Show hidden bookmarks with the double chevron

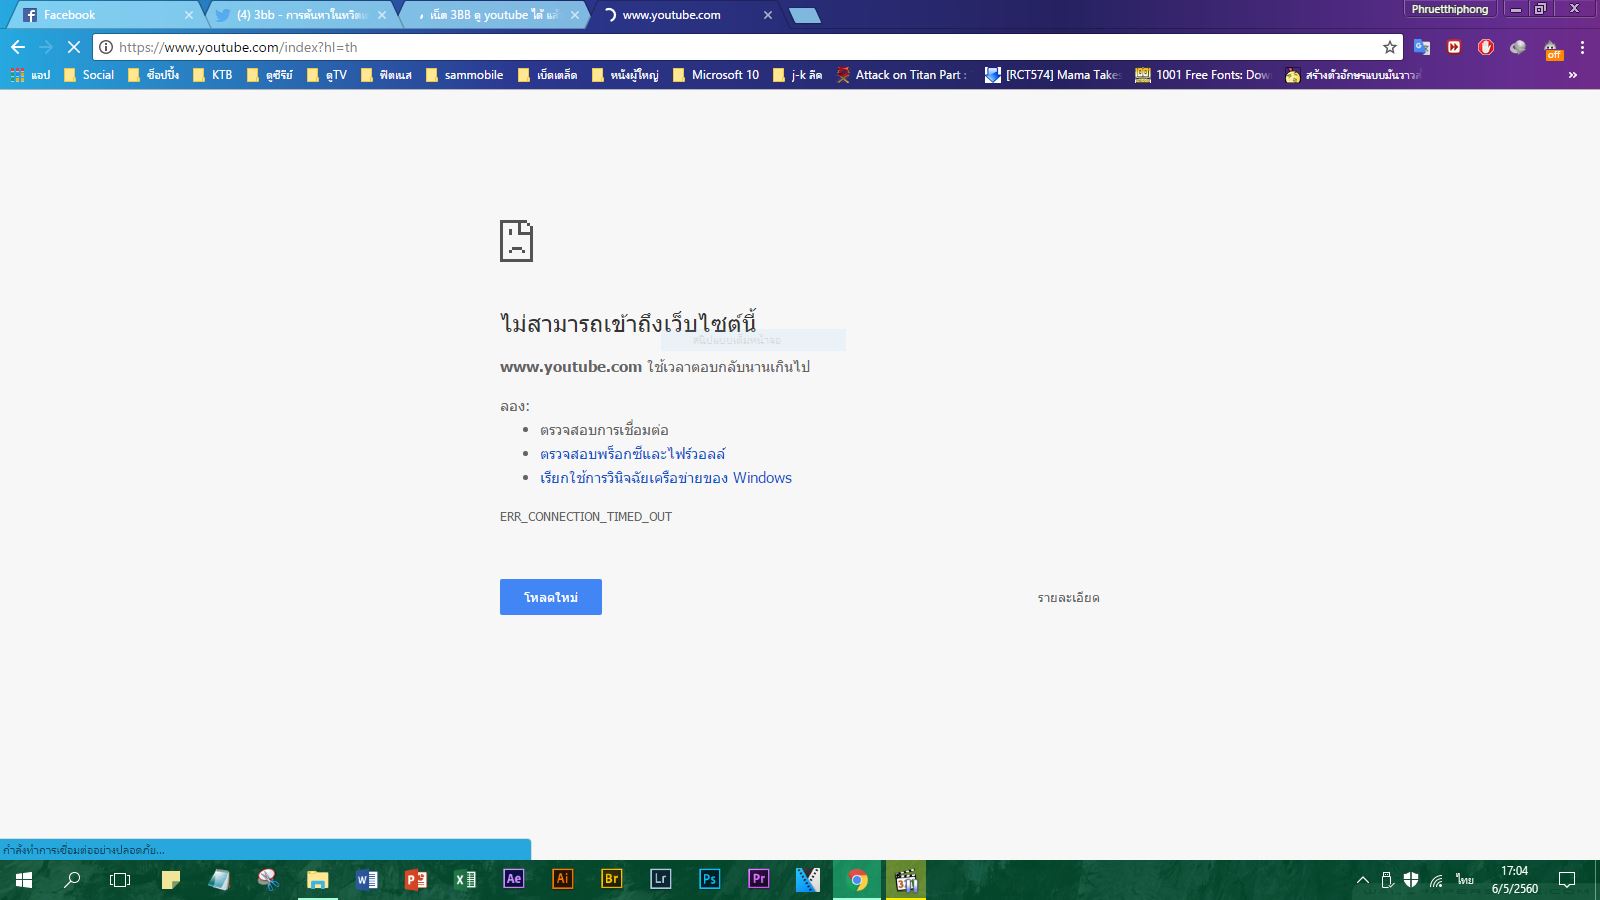(x=1573, y=75)
